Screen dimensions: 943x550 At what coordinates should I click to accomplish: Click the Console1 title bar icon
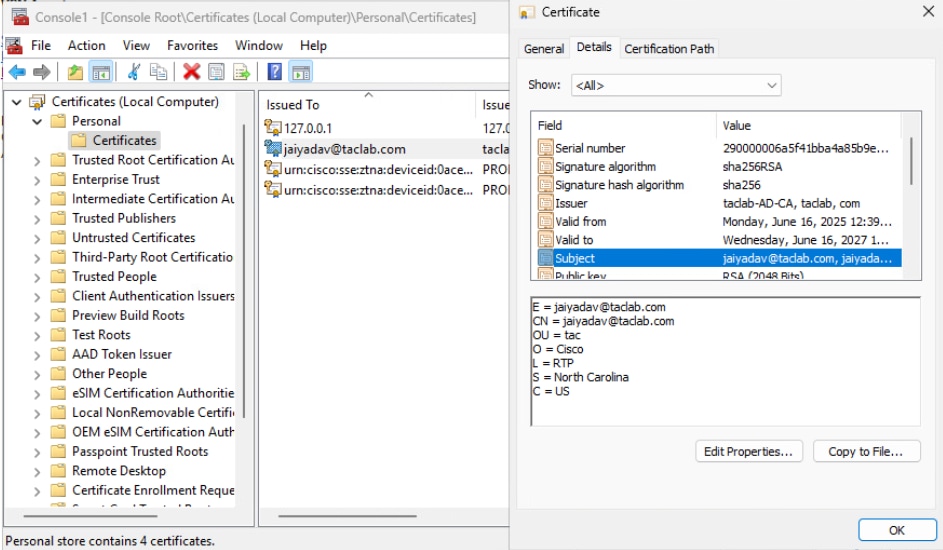(20, 17)
